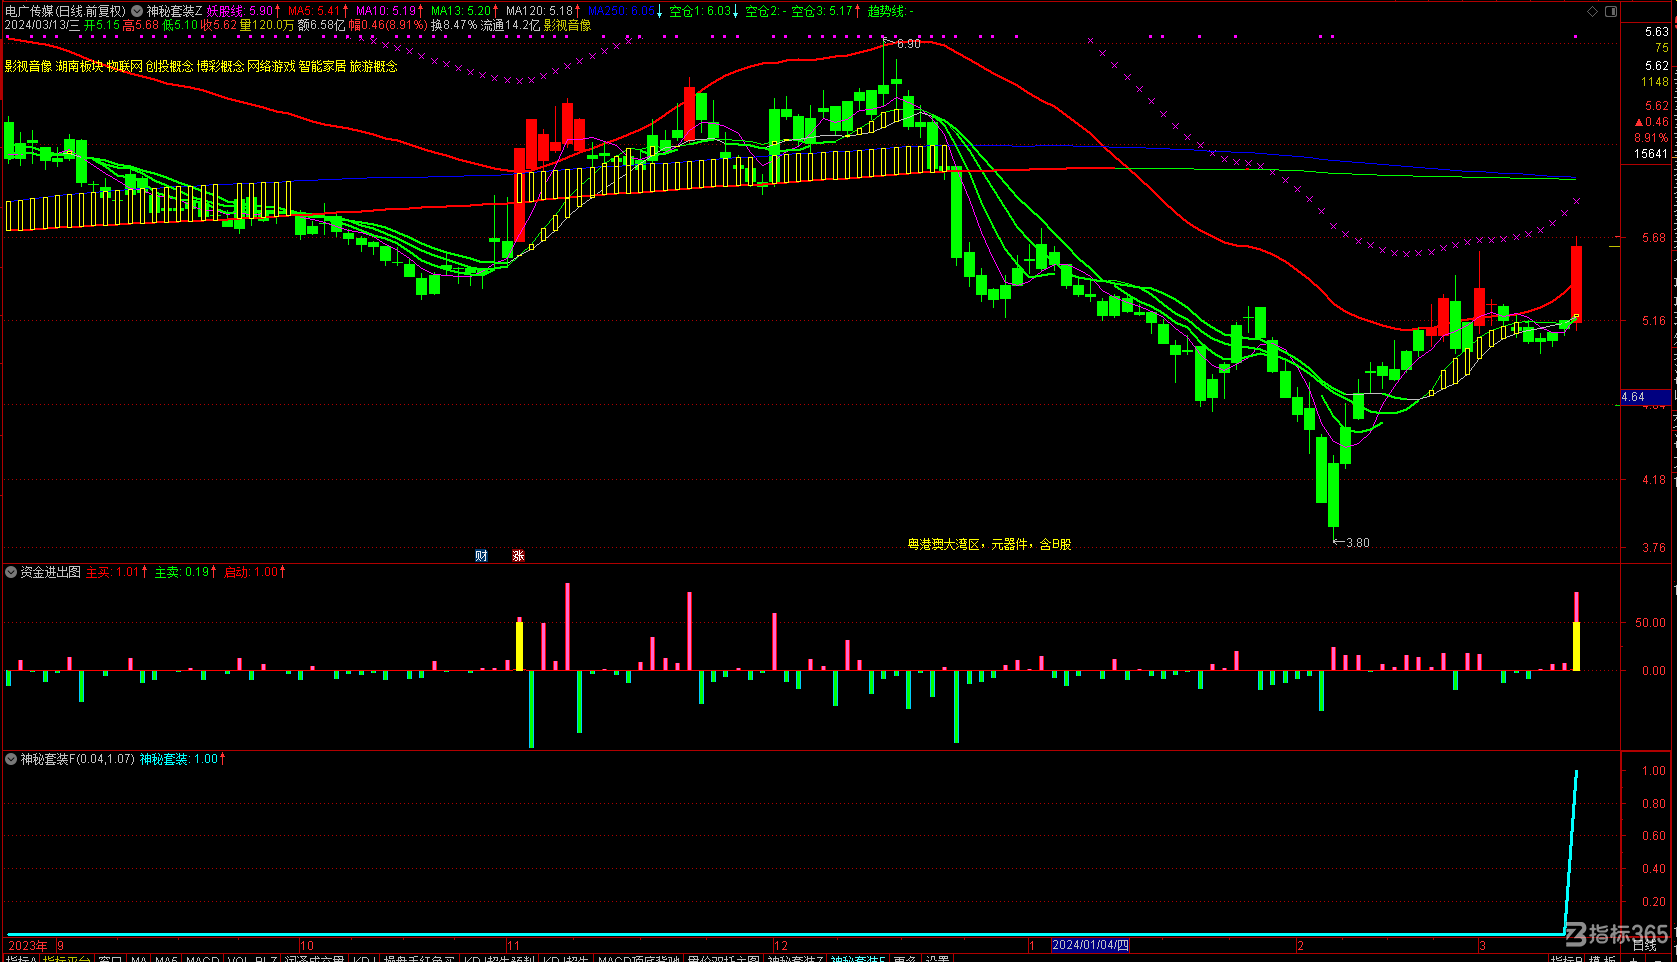This screenshot has width=1677, height=962.
Task: Open the 网络游戏 concept tag
Action: (271, 66)
